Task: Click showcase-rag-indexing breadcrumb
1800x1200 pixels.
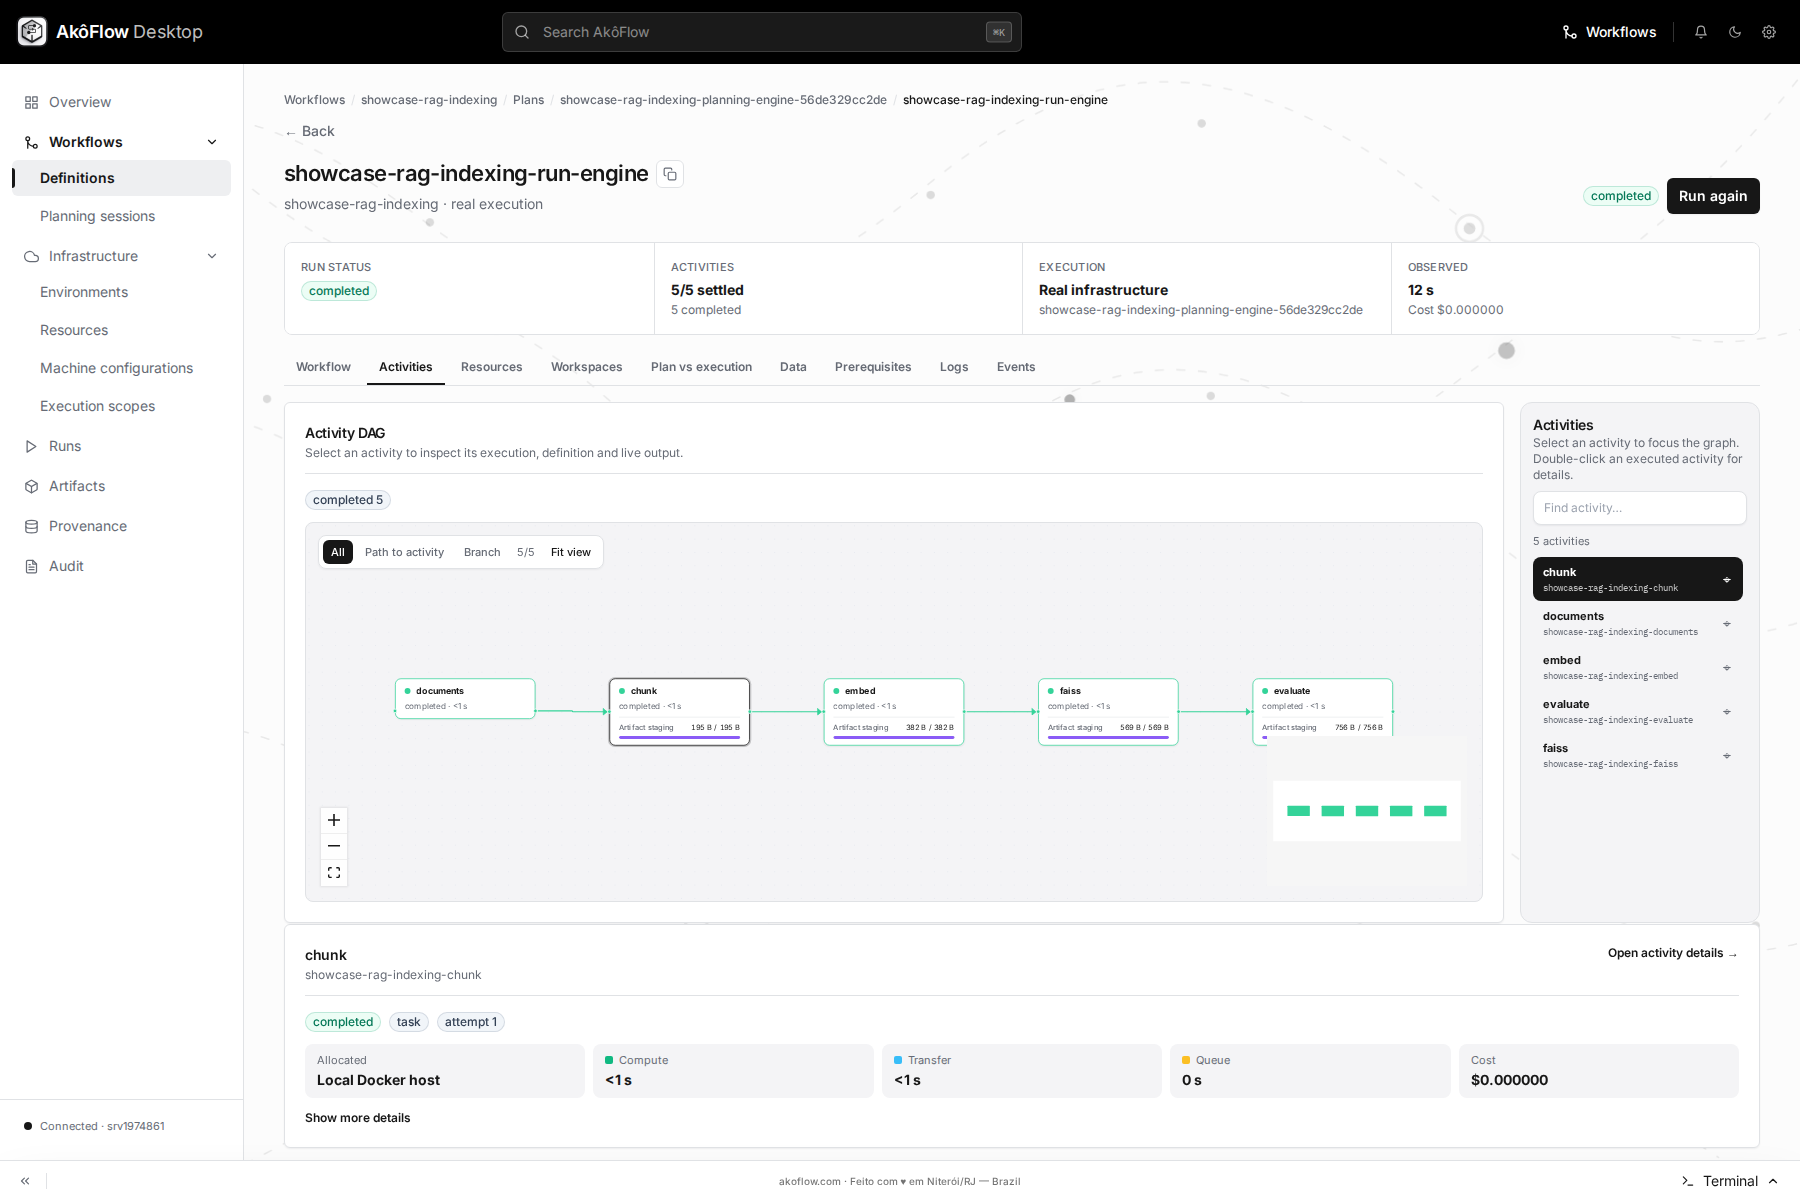Action: [429, 100]
